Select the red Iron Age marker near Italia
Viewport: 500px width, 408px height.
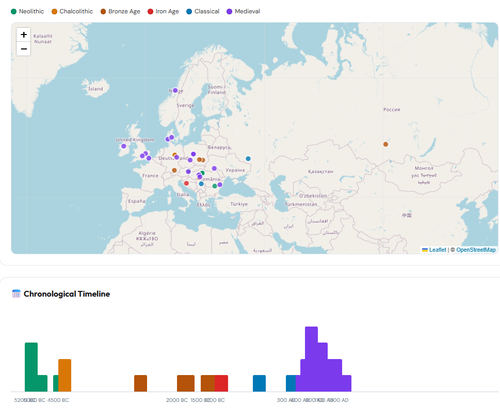click(186, 183)
